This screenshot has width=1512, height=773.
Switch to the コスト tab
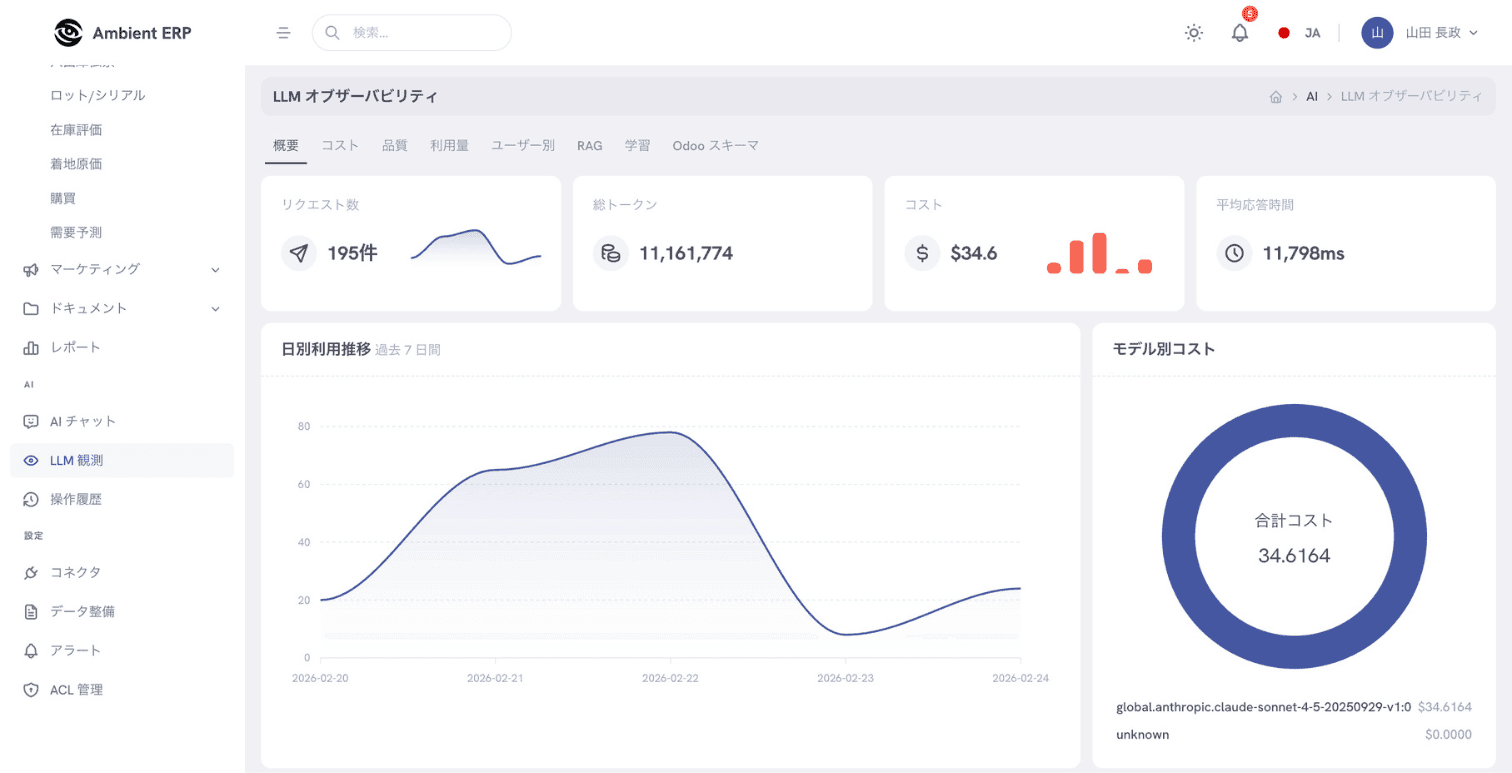tap(340, 145)
